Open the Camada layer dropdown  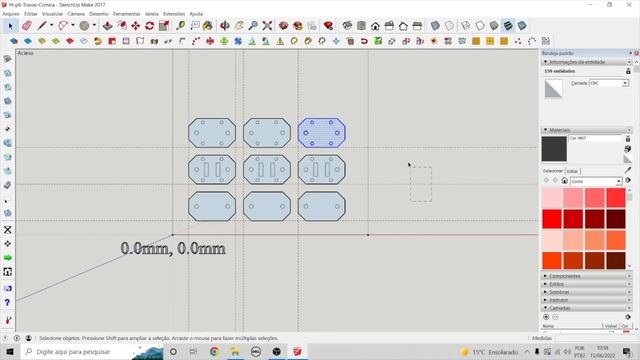[x=609, y=83]
